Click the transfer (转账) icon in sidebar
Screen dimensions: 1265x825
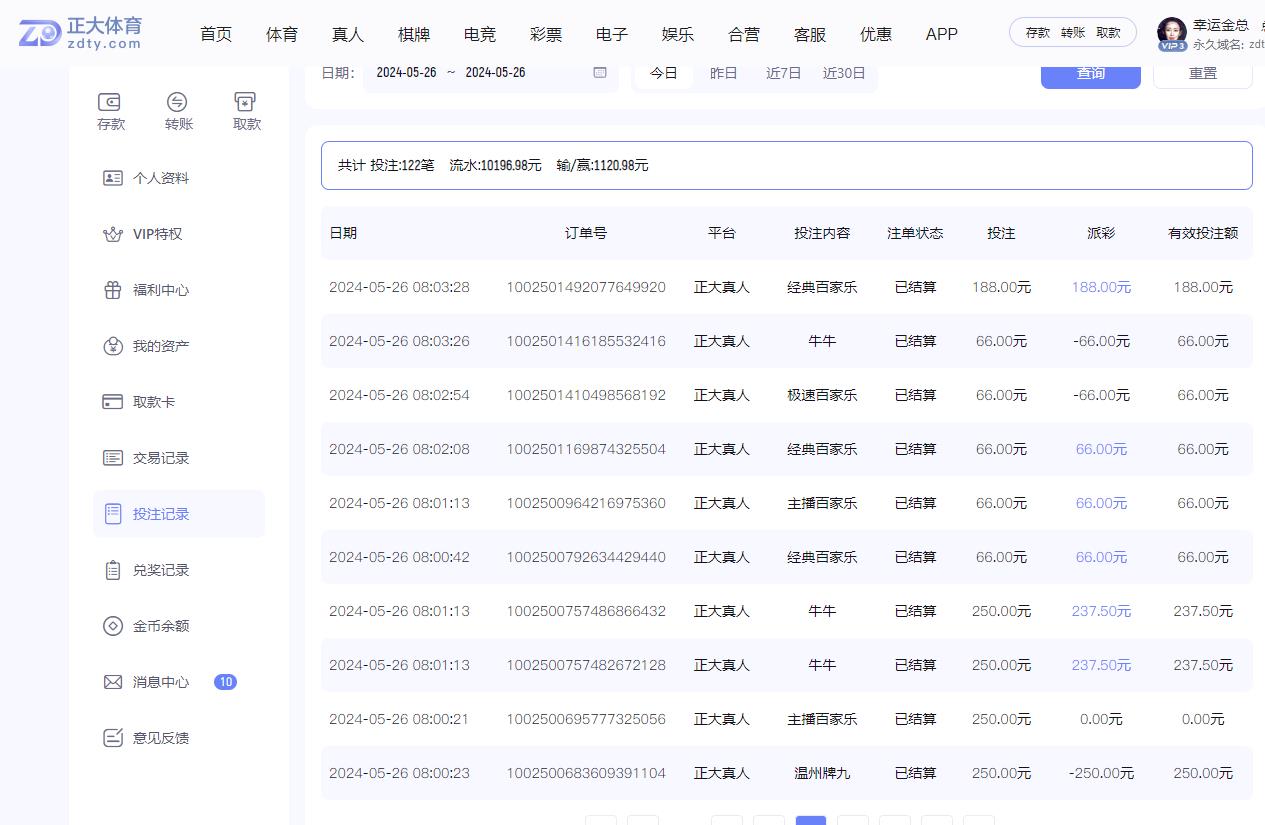(x=178, y=102)
